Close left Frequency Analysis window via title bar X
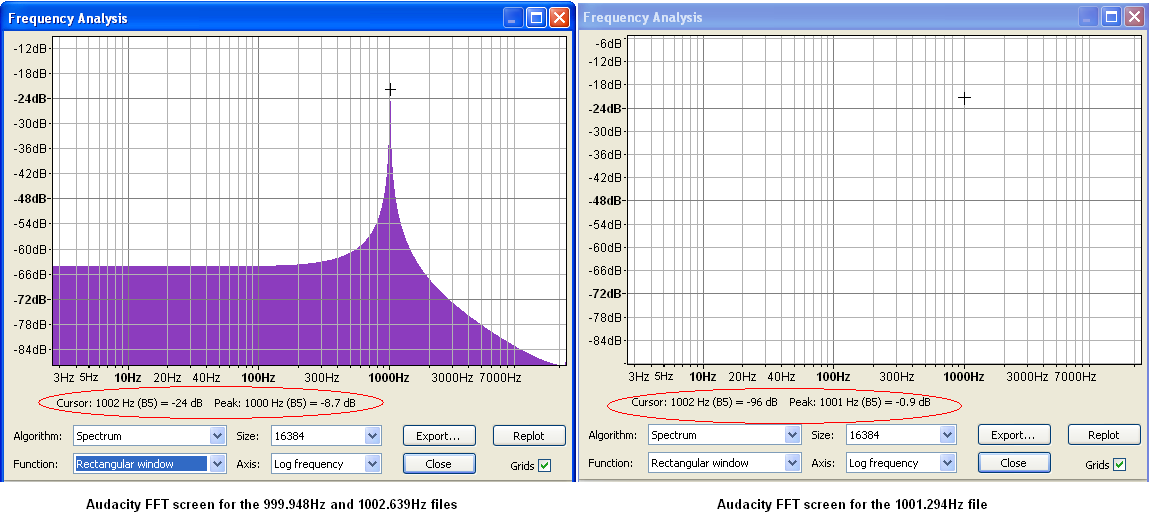This screenshot has height=525, width=1150. pyautogui.click(x=560, y=18)
